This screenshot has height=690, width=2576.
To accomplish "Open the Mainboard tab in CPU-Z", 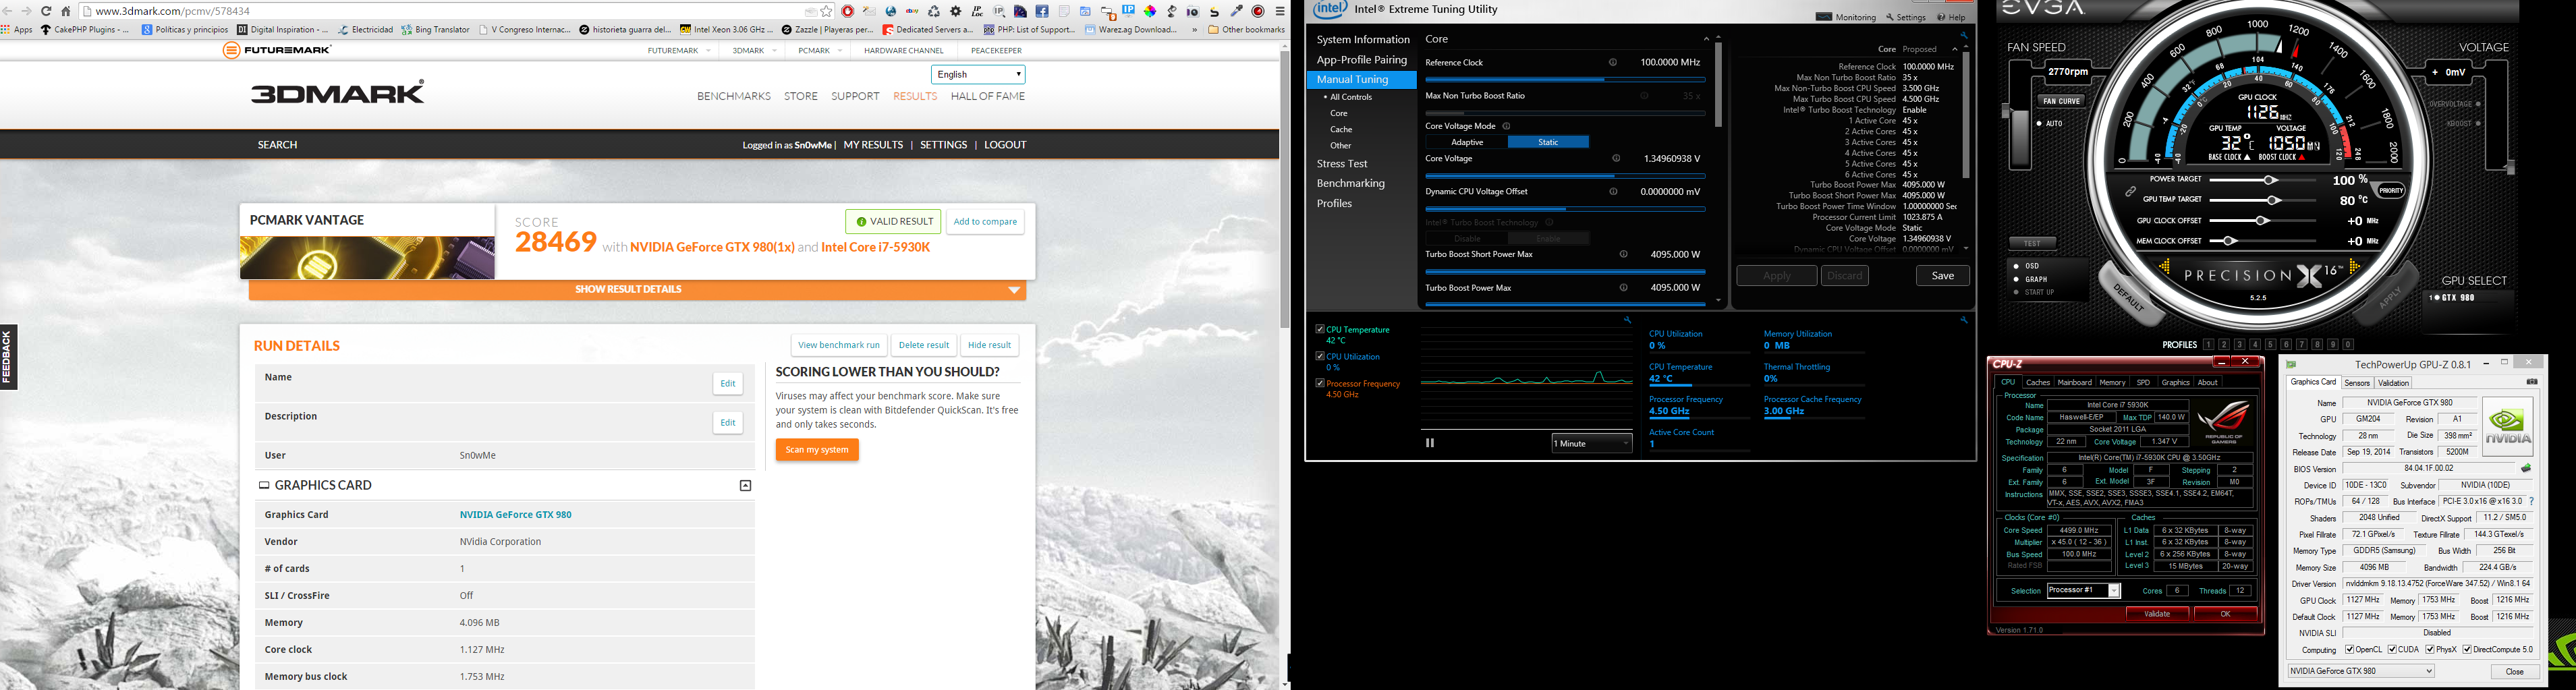I will pyautogui.click(x=2074, y=382).
